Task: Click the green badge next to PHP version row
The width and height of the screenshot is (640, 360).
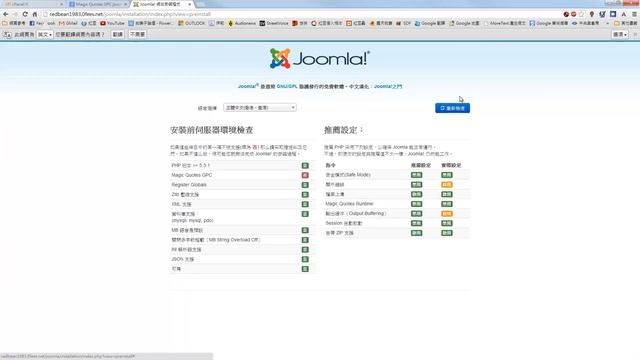Action: (305, 165)
